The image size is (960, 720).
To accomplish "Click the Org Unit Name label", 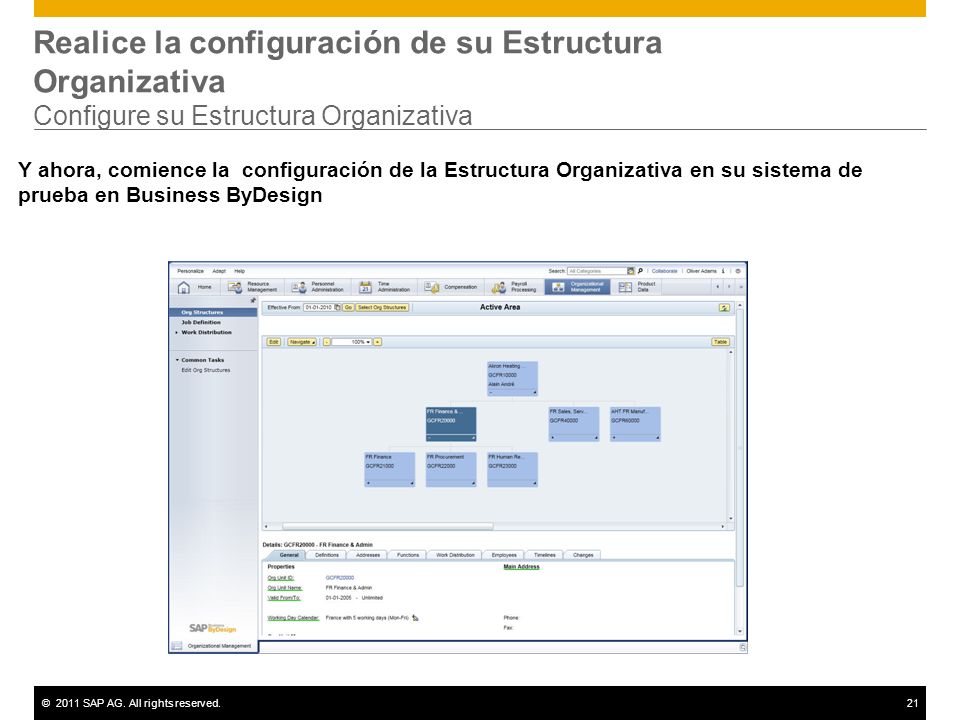I will 285,588.
